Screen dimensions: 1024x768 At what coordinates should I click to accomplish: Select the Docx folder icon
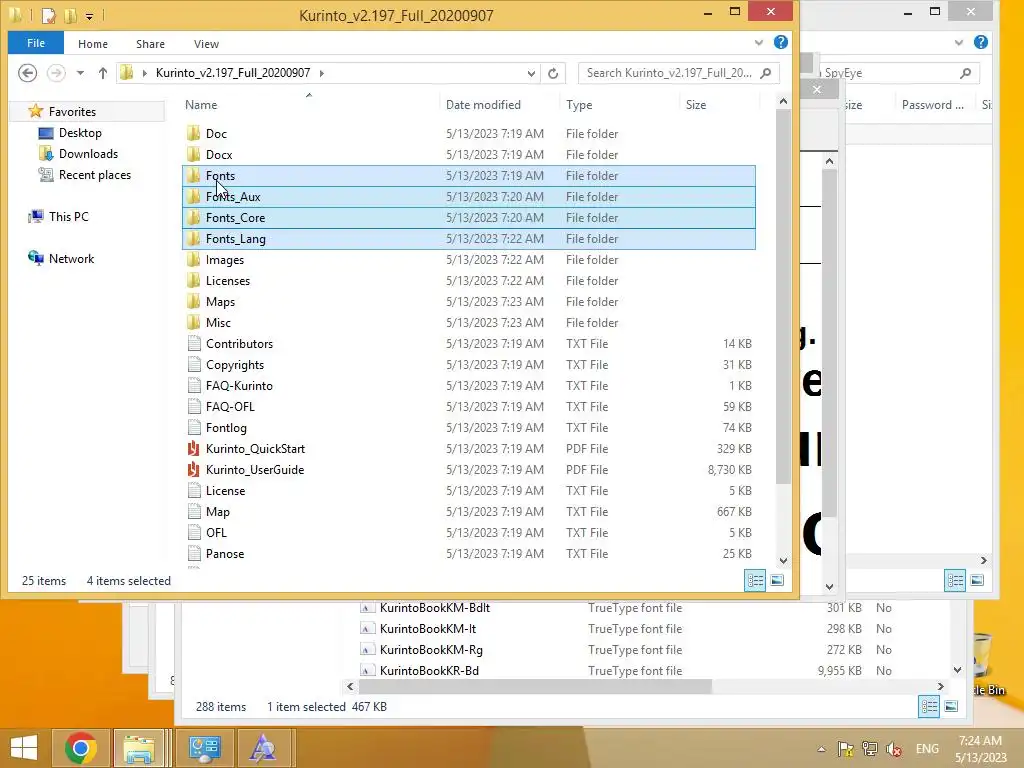click(193, 154)
